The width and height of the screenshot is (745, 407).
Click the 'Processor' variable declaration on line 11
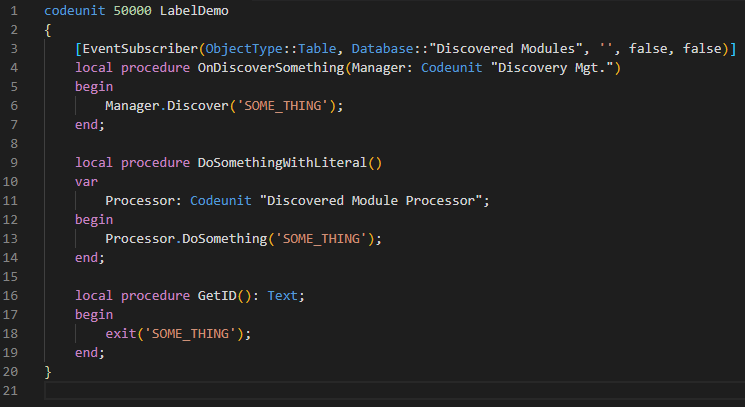(x=140, y=200)
